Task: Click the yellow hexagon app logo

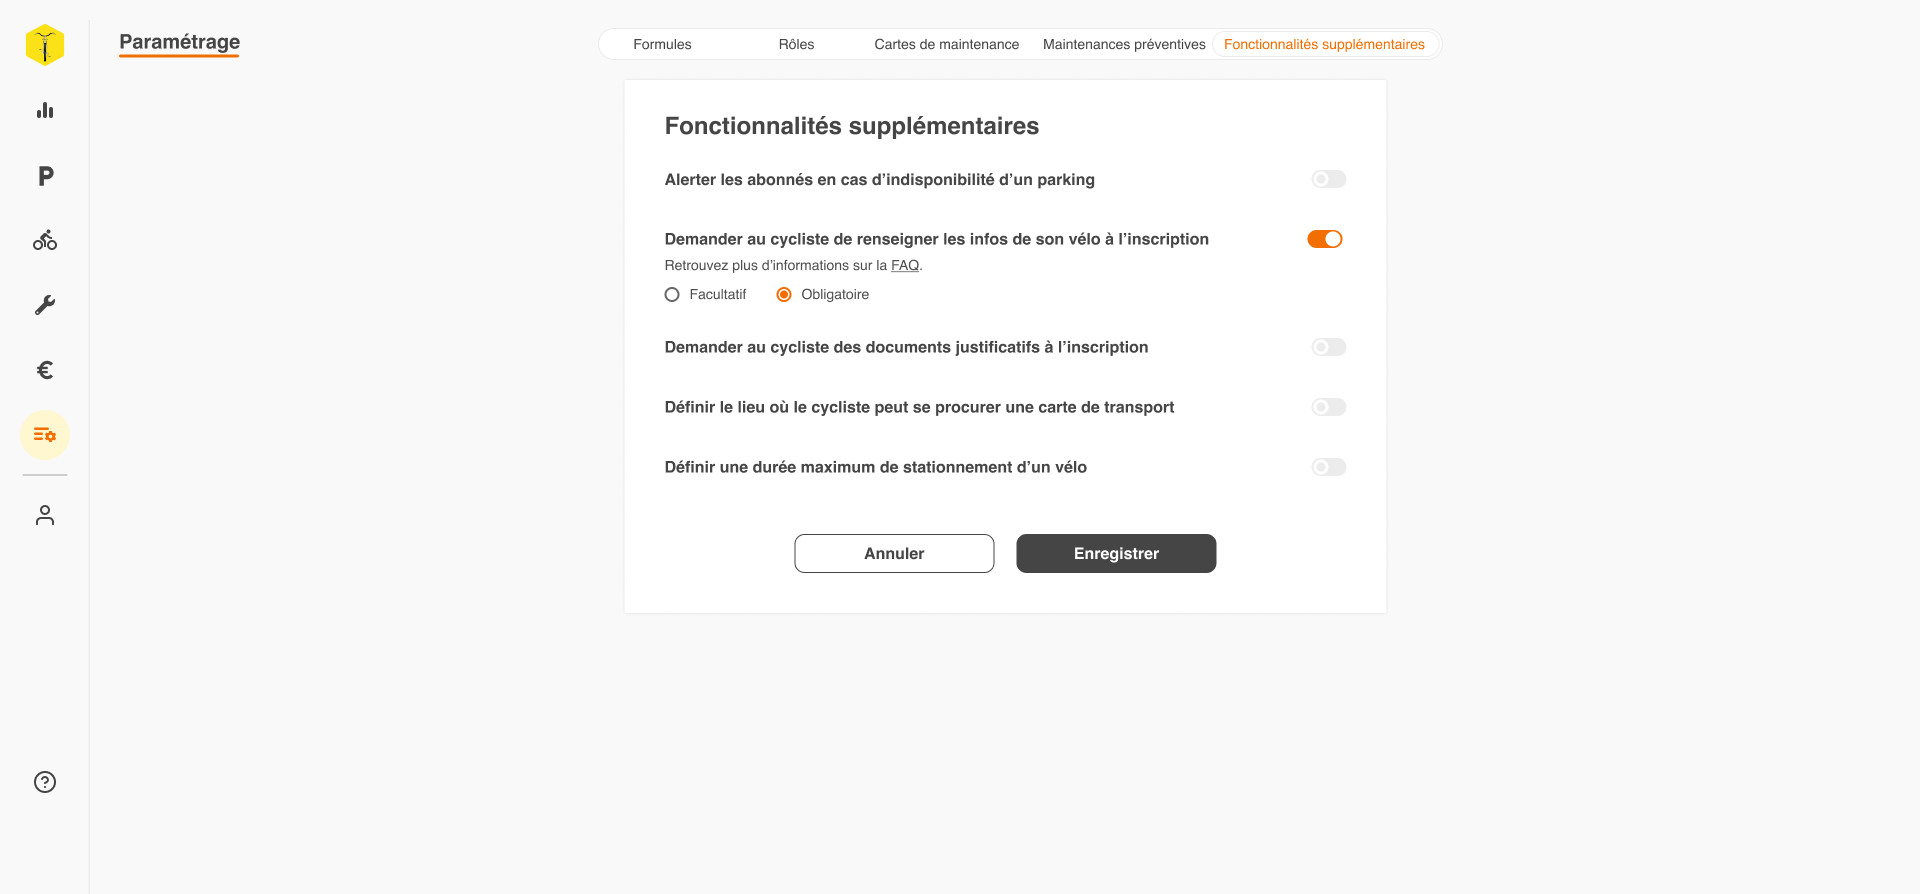Action: (x=44, y=44)
